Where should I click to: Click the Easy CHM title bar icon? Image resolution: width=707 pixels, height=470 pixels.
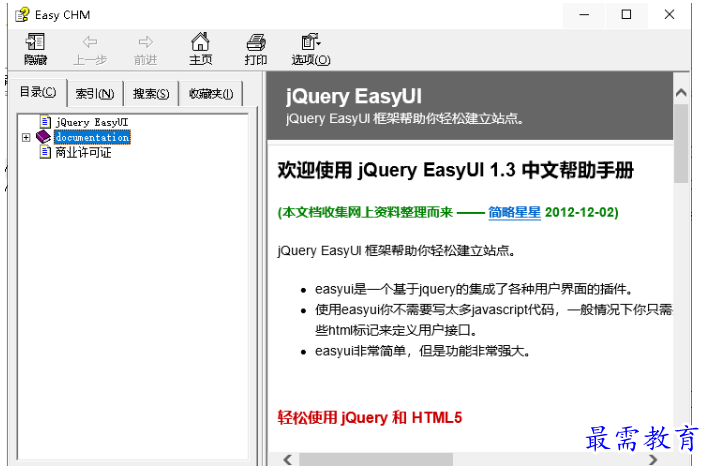22,15
